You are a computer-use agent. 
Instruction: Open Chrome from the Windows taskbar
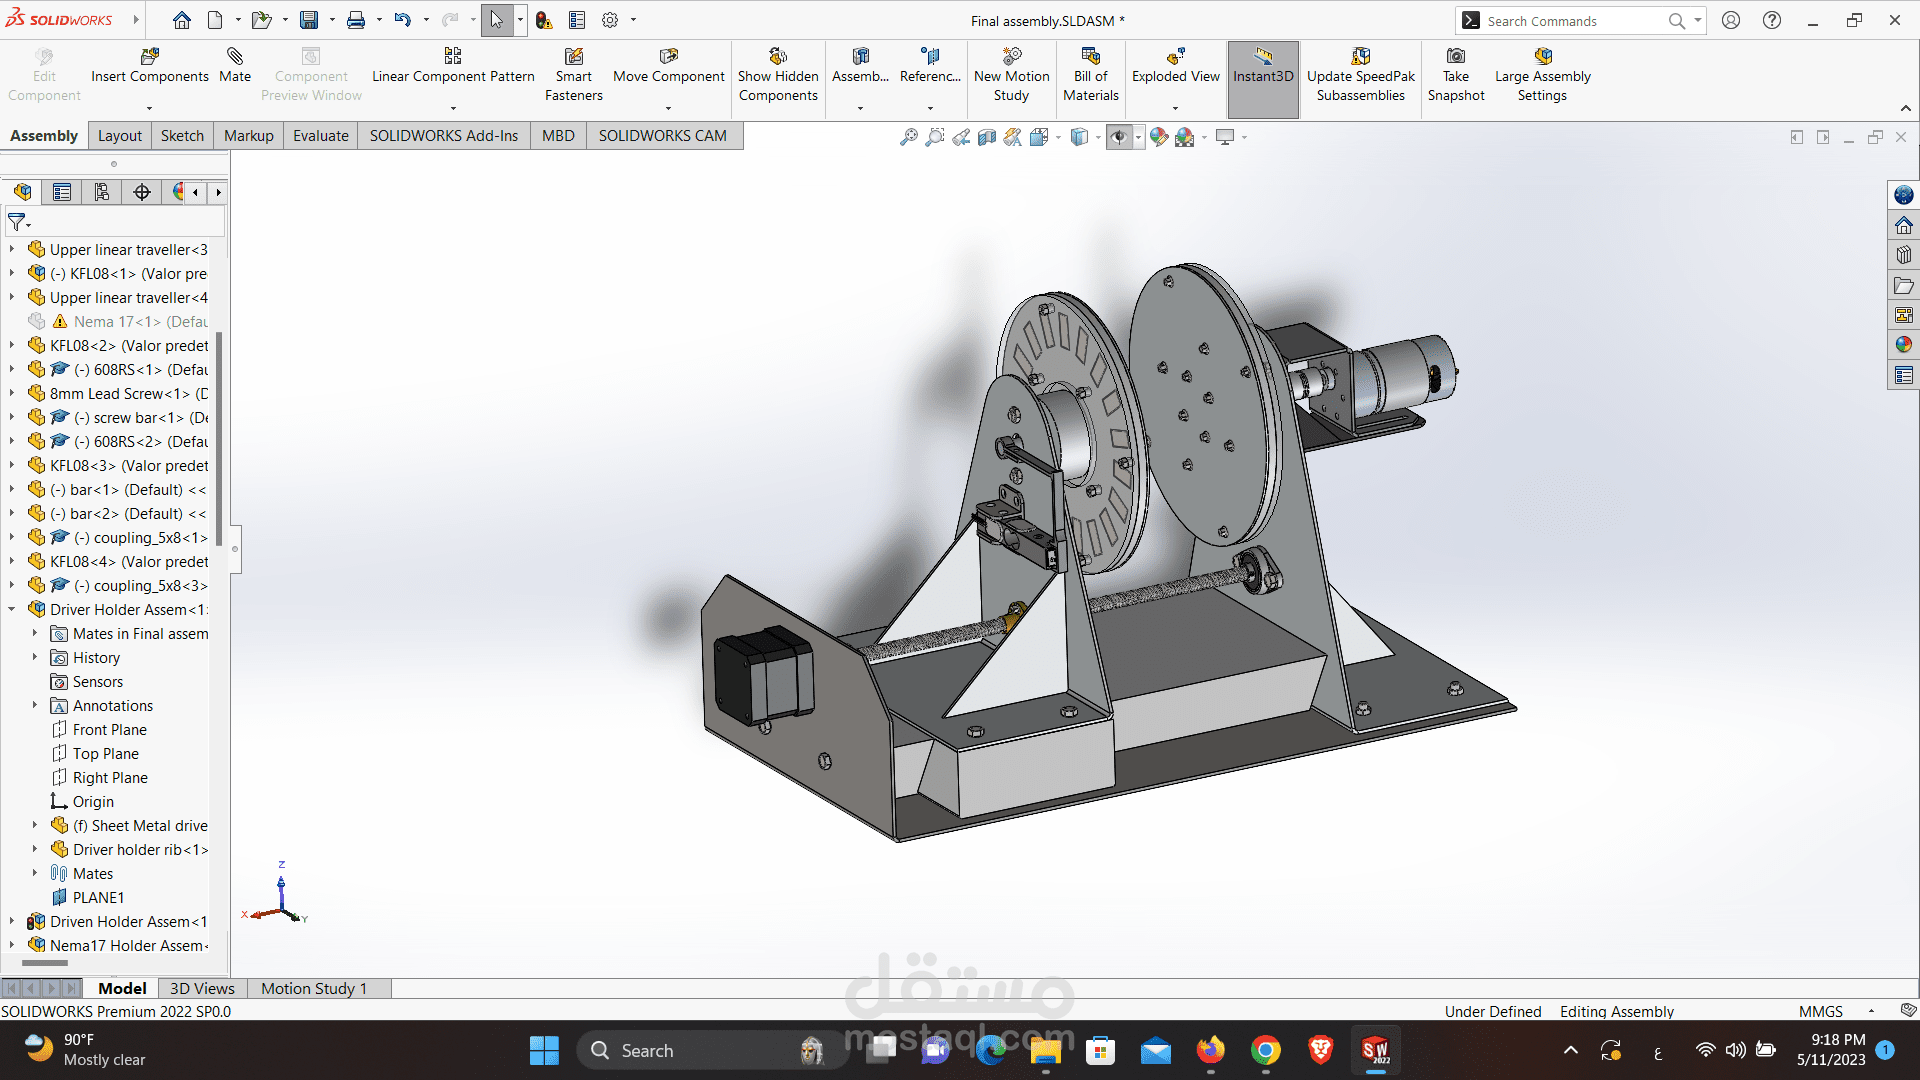pyautogui.click(x=1265, y=1050)
